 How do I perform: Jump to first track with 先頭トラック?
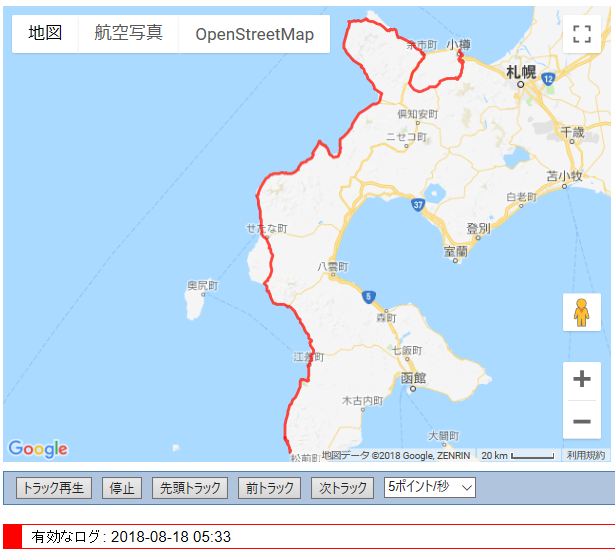pos(190,488)
